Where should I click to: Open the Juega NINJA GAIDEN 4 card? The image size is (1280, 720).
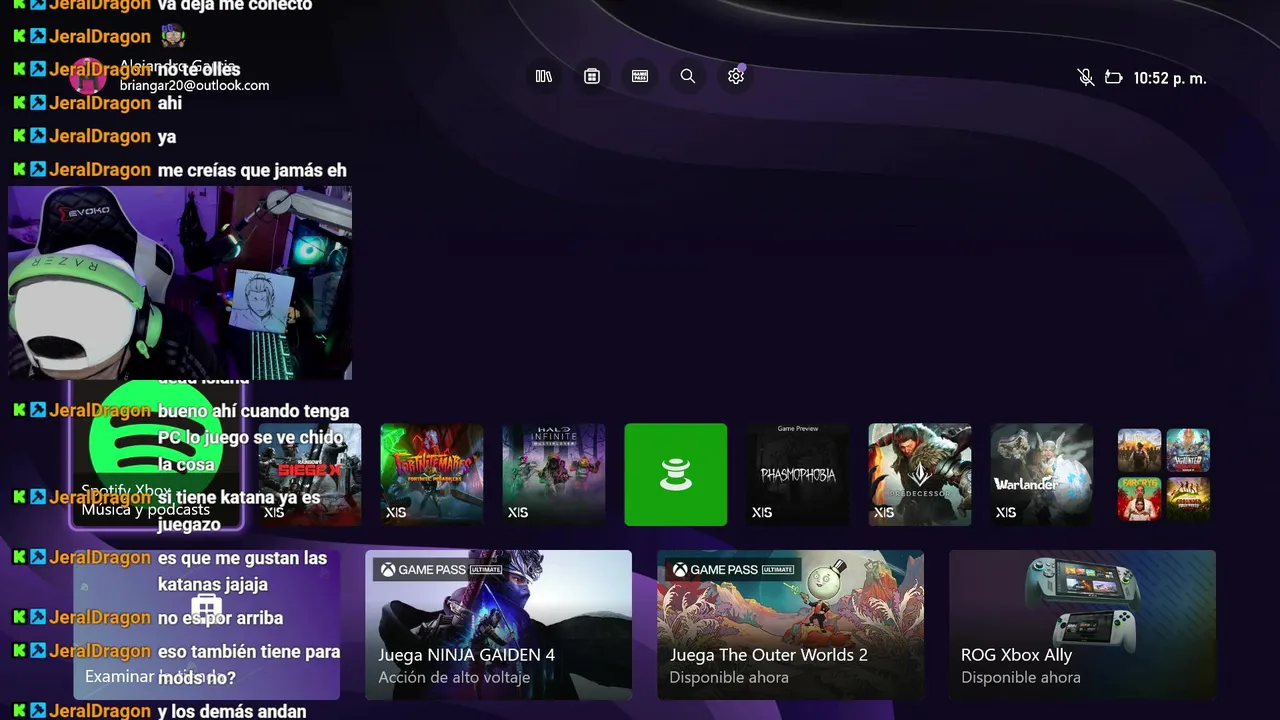point(498,624)
